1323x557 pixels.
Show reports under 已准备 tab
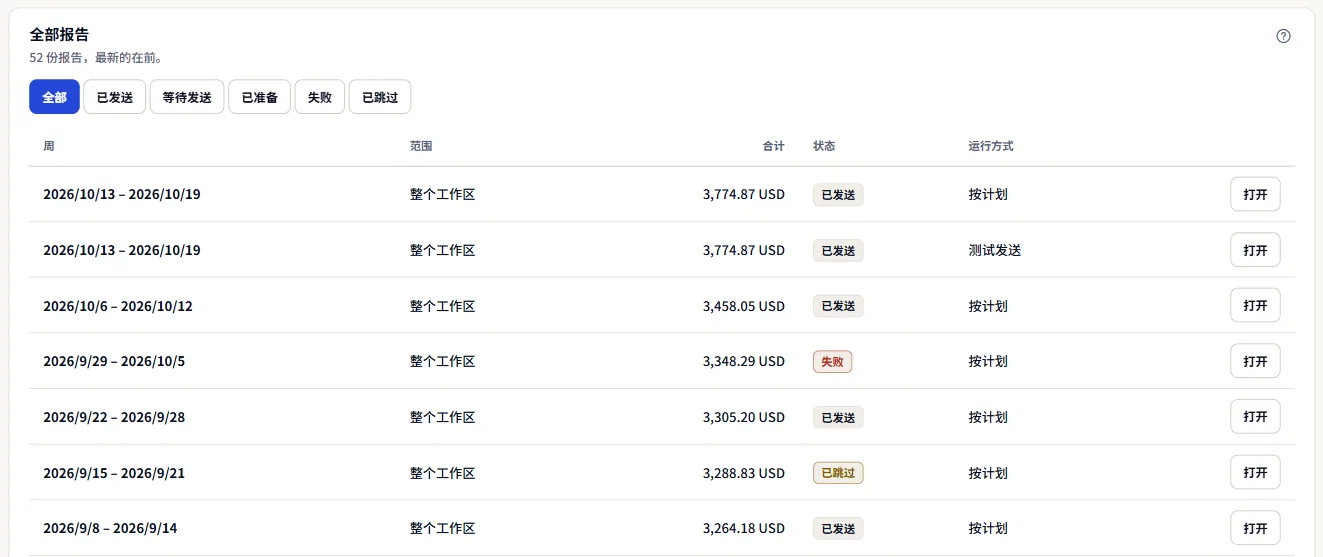click(259, 97)
